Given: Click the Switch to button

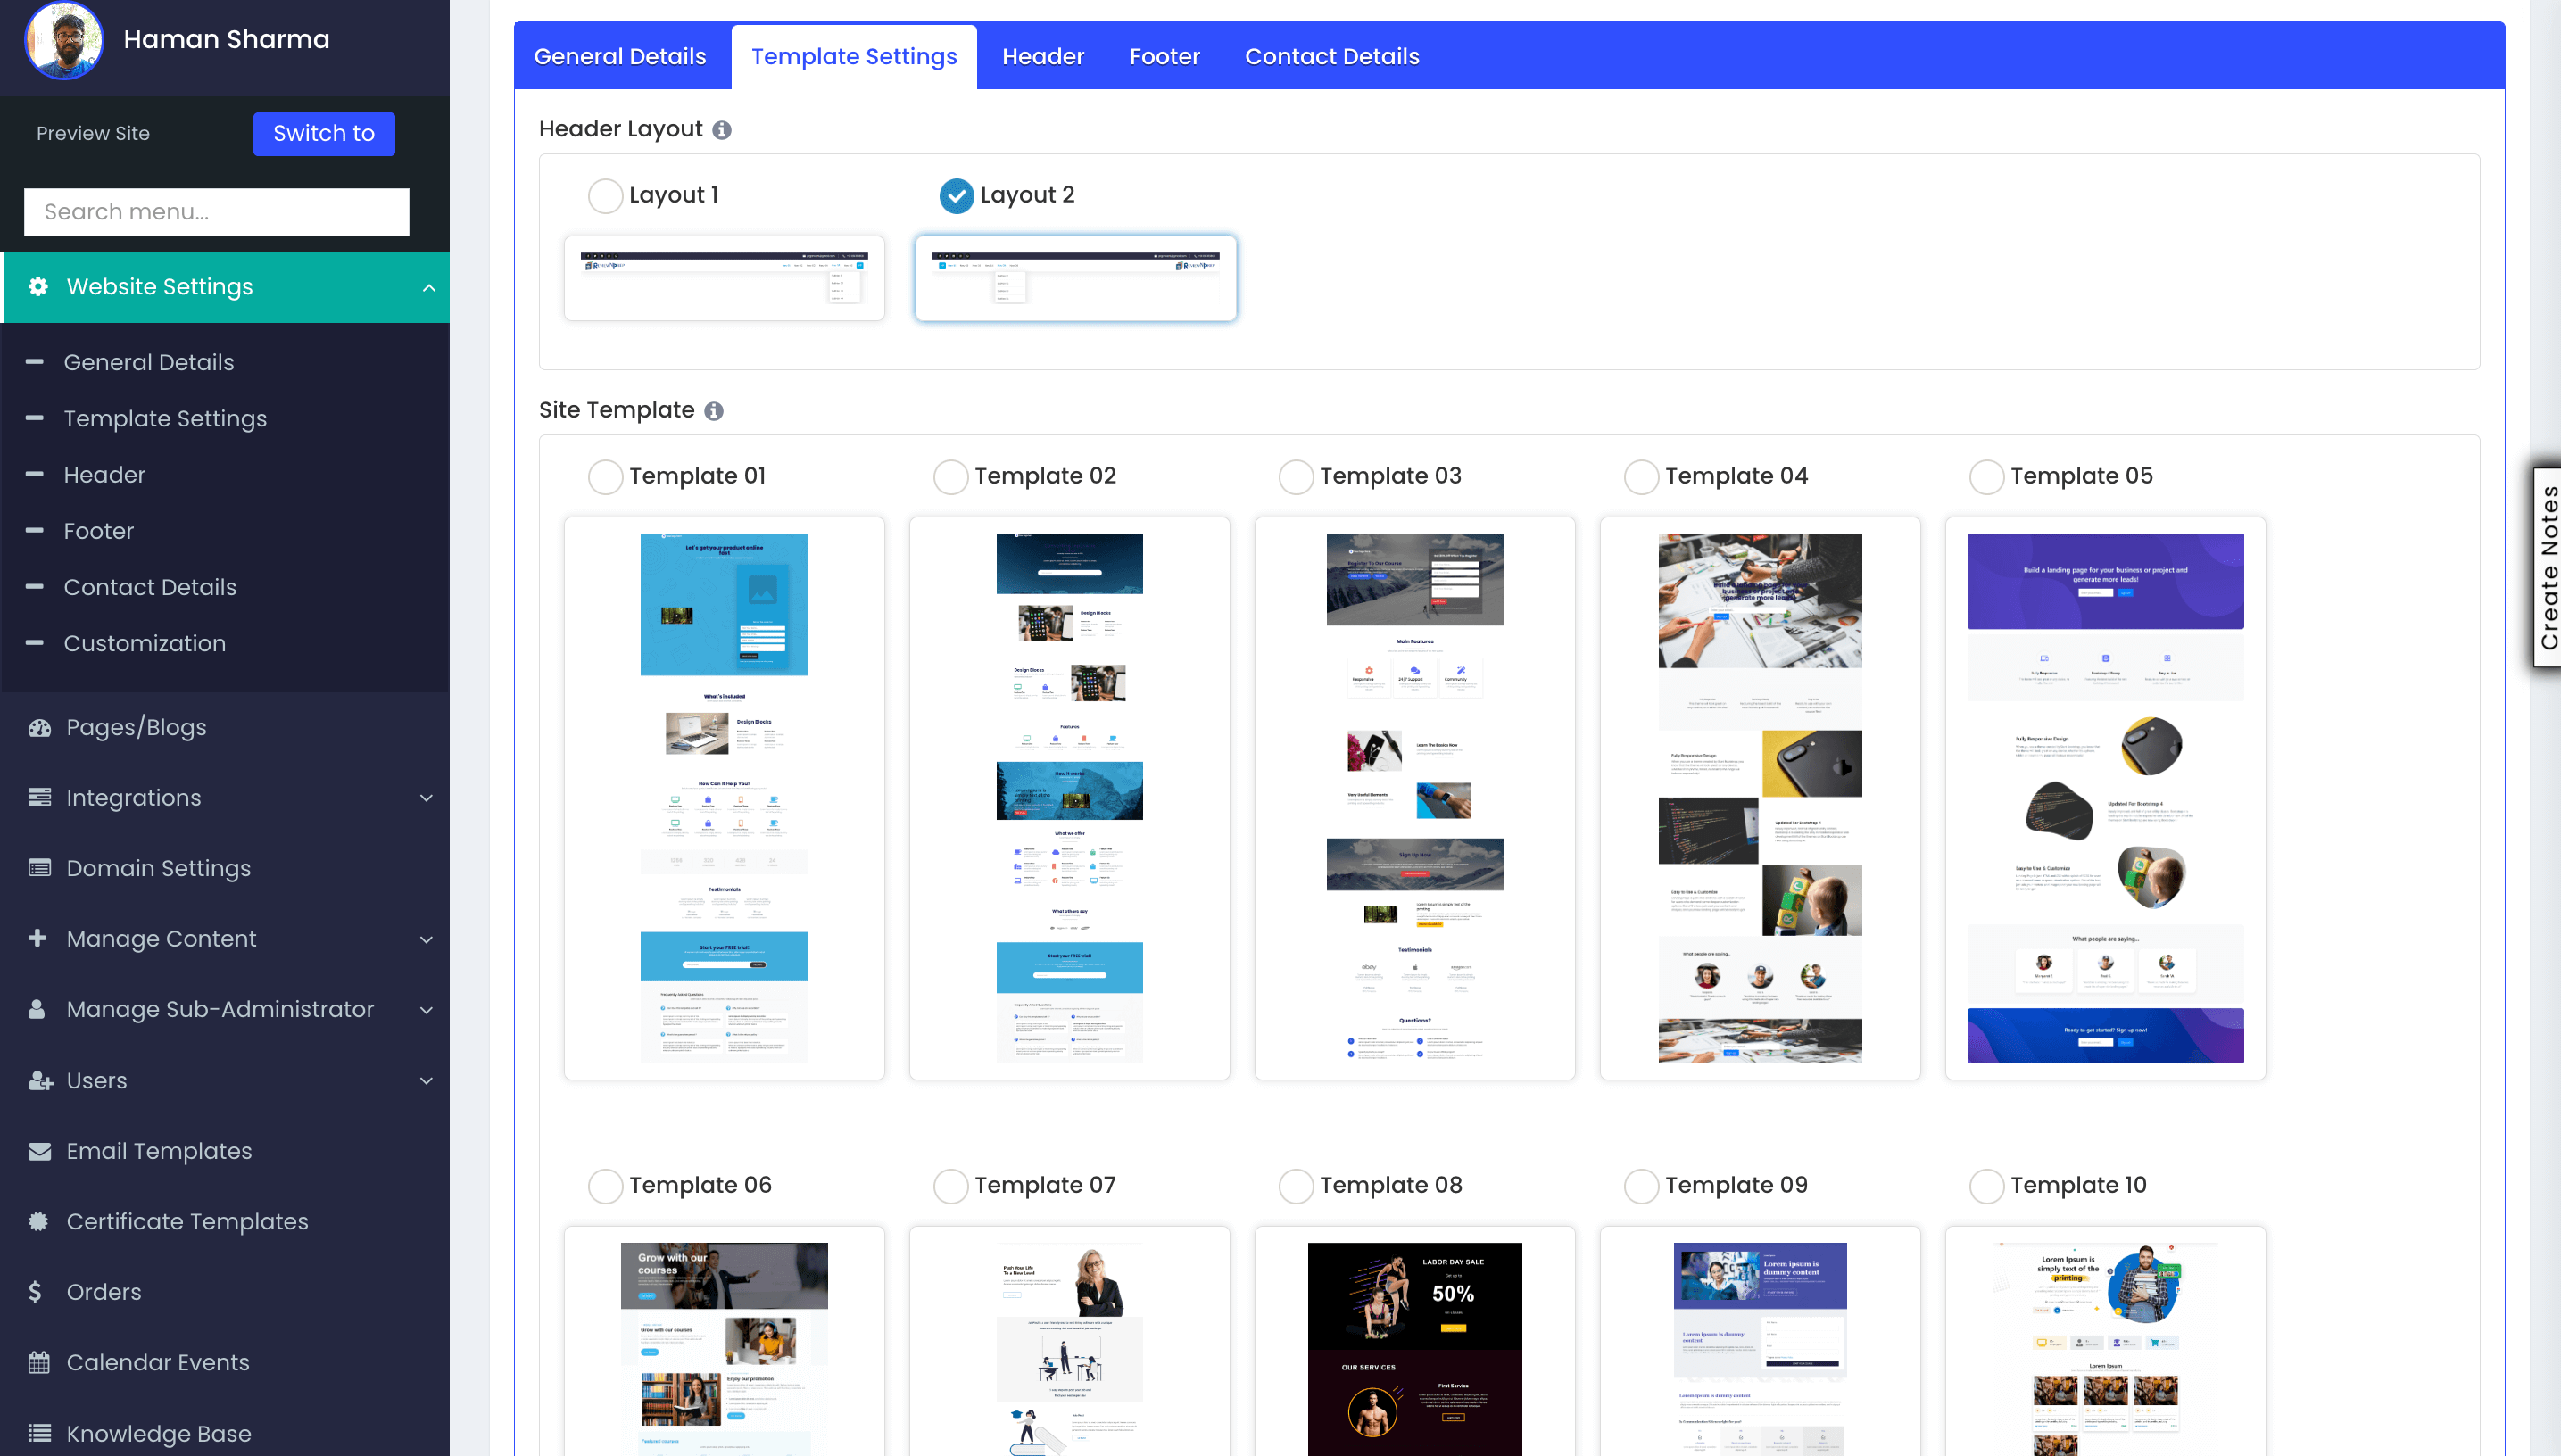Looking at the screenshot, I should pos(323,134).
